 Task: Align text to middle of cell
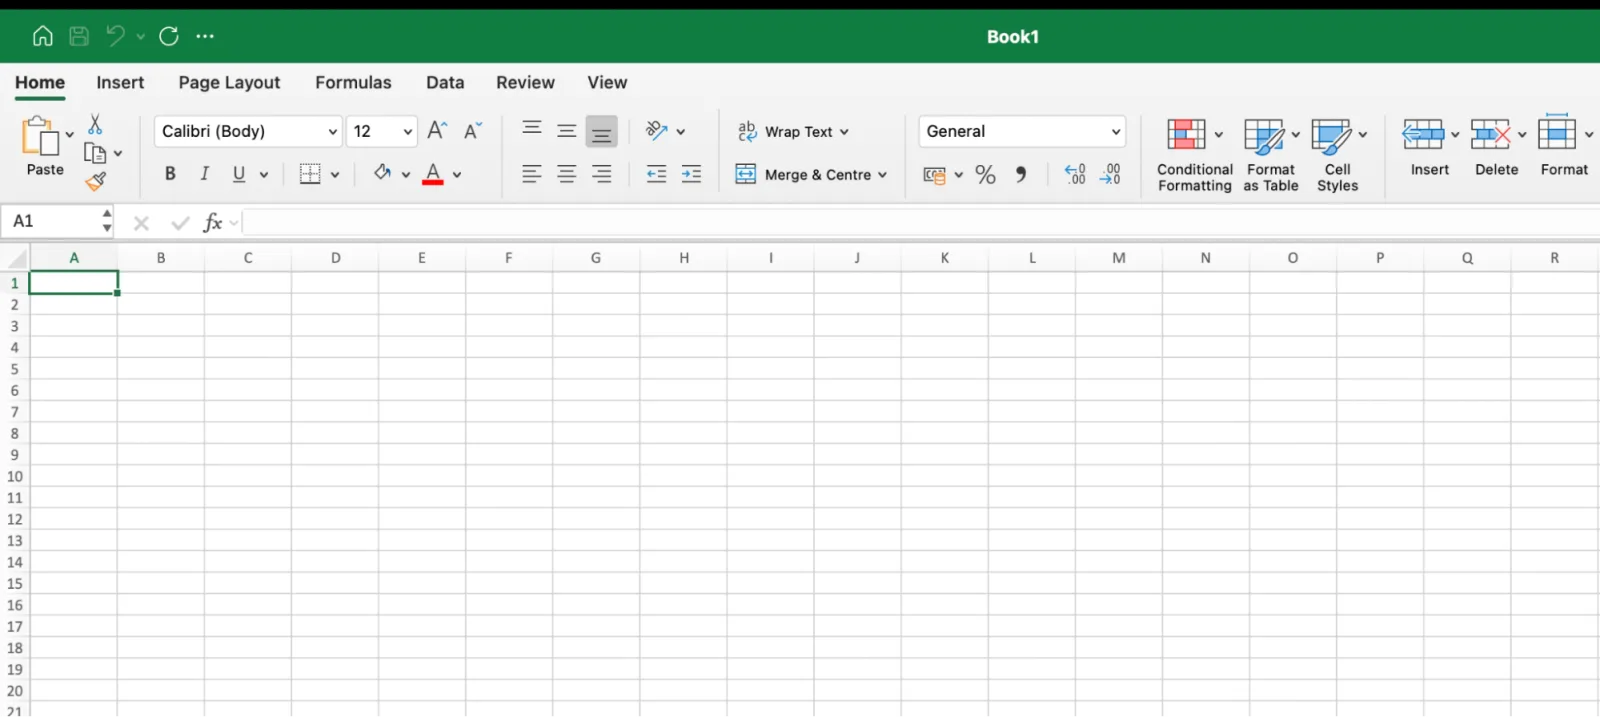[x=566, y=131]
